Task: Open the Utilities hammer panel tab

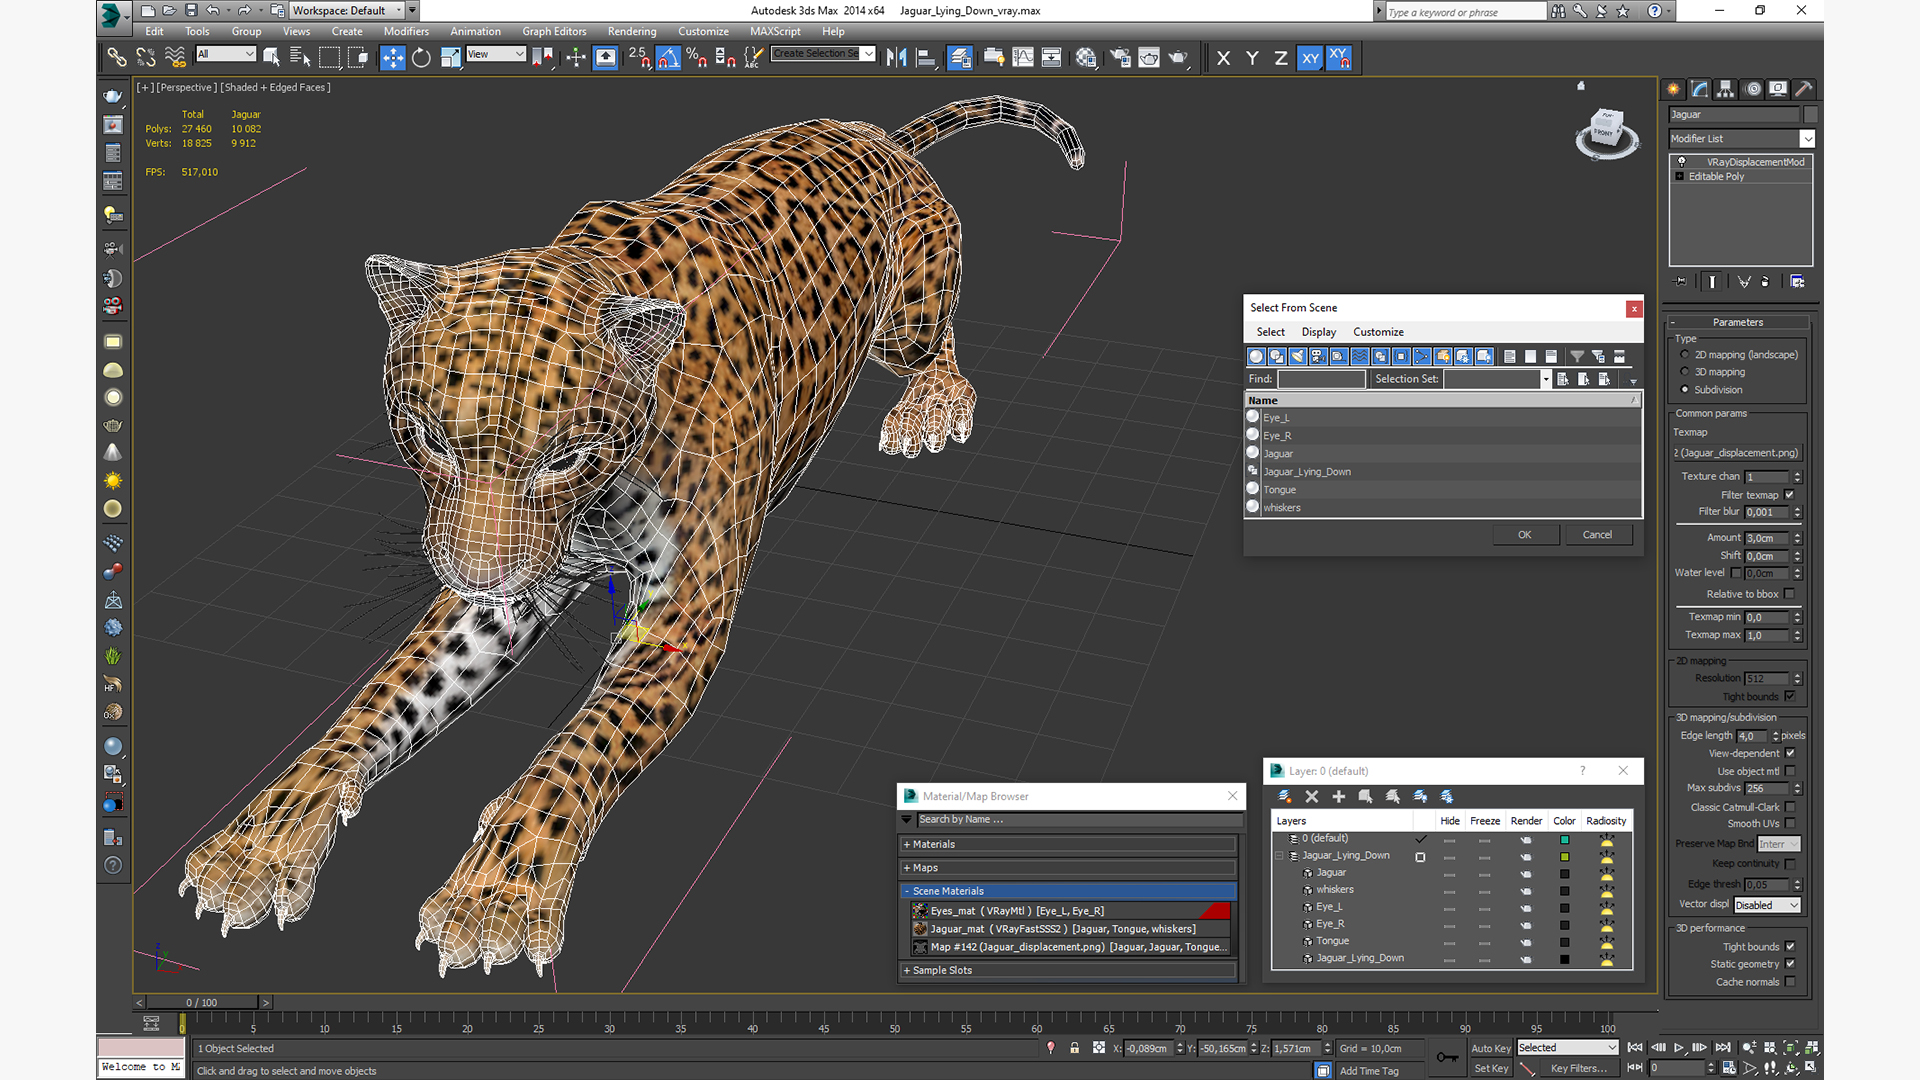Action: point(1804,89)
